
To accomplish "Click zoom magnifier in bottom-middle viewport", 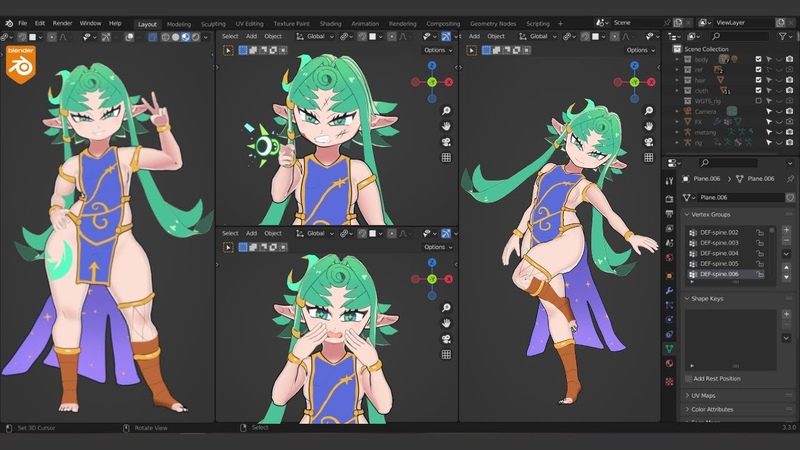I will 446,307.
